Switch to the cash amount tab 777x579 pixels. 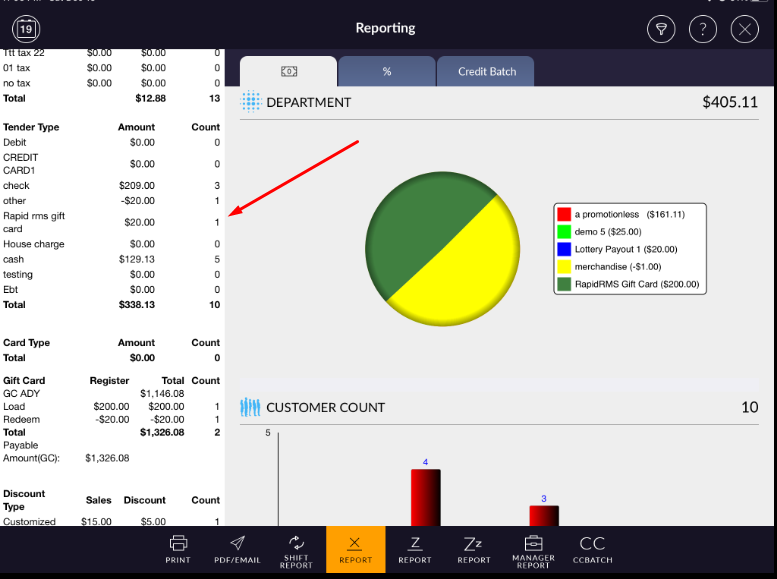point(288,72)
